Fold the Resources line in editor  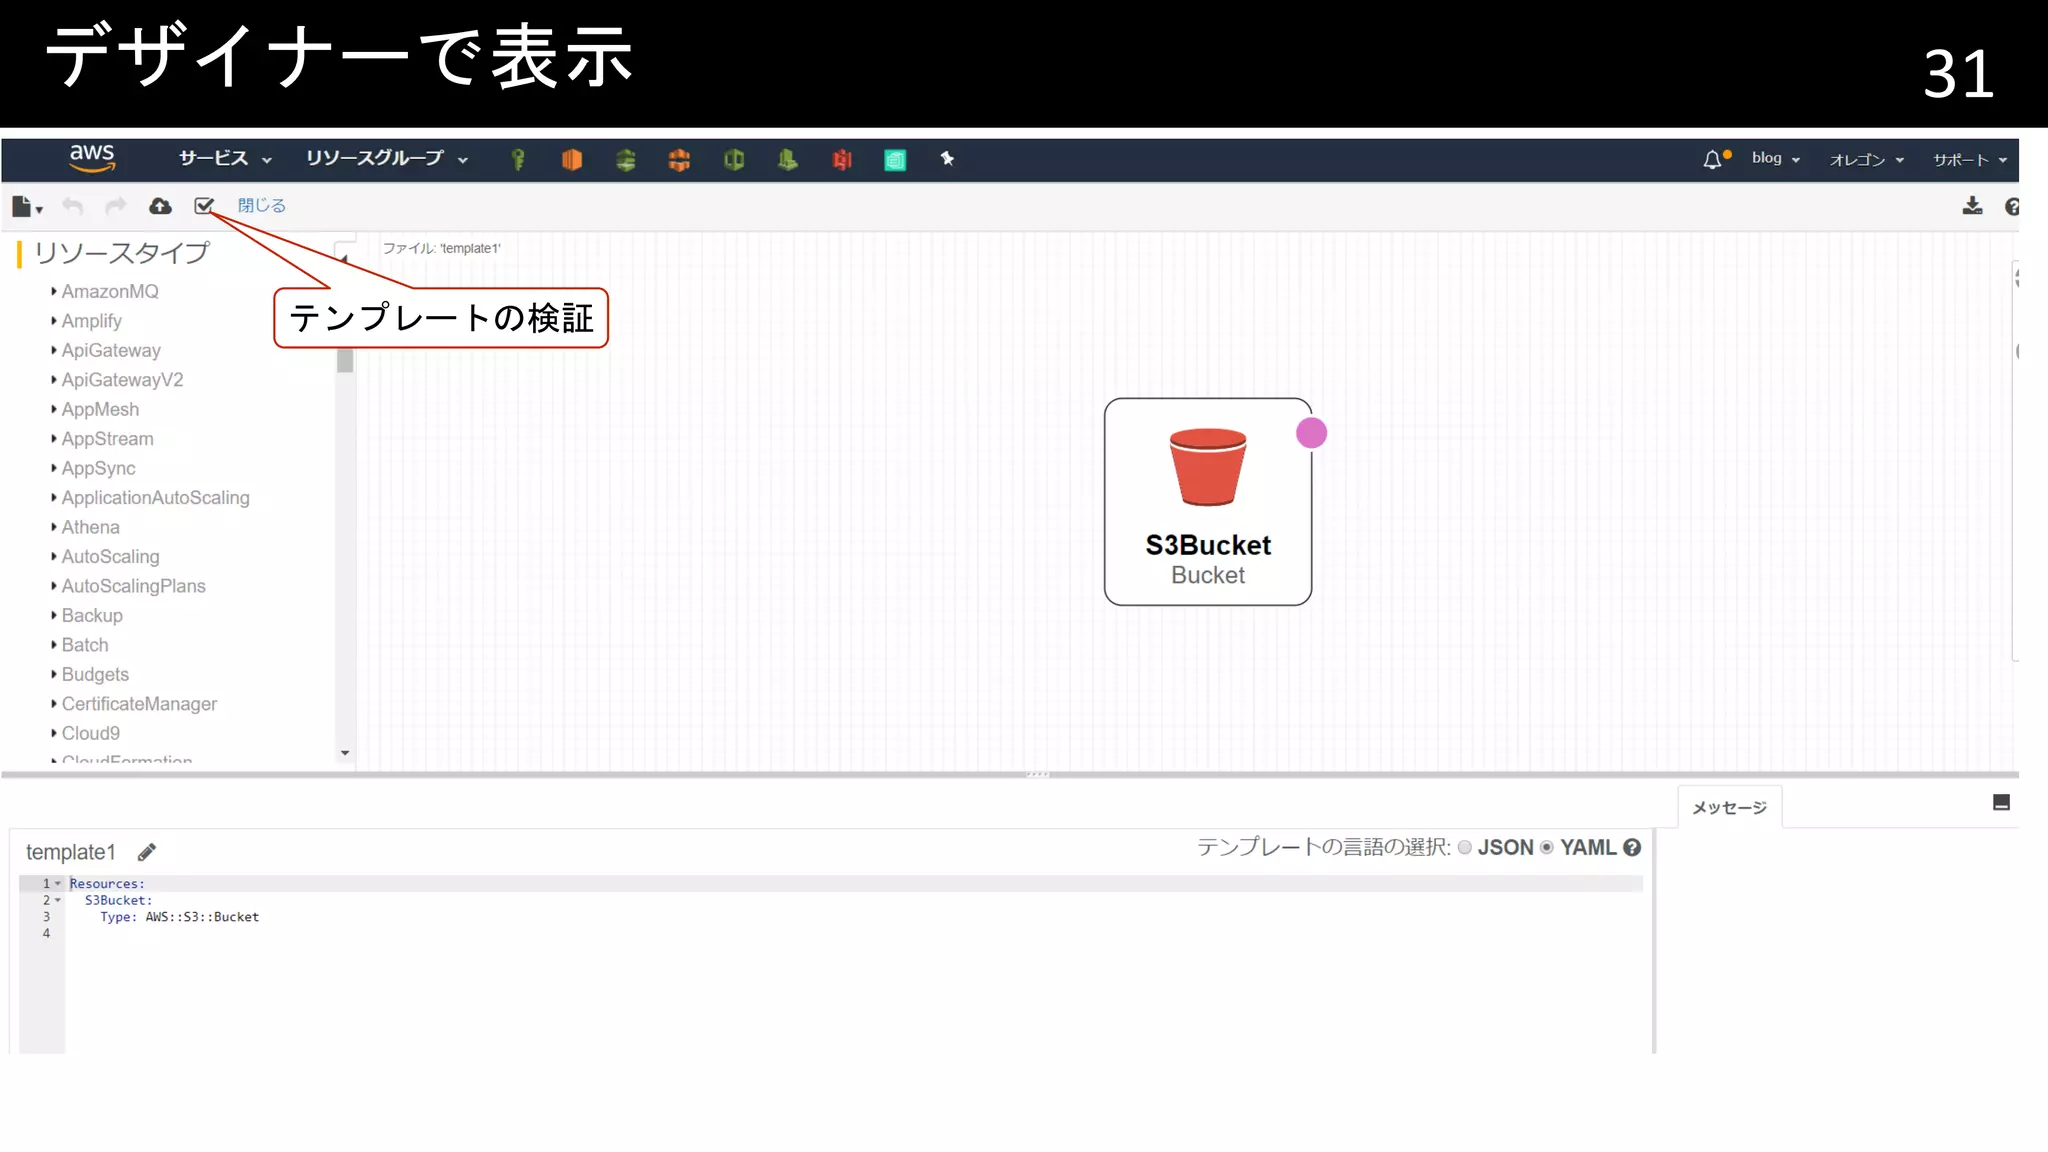click(58, 884)
